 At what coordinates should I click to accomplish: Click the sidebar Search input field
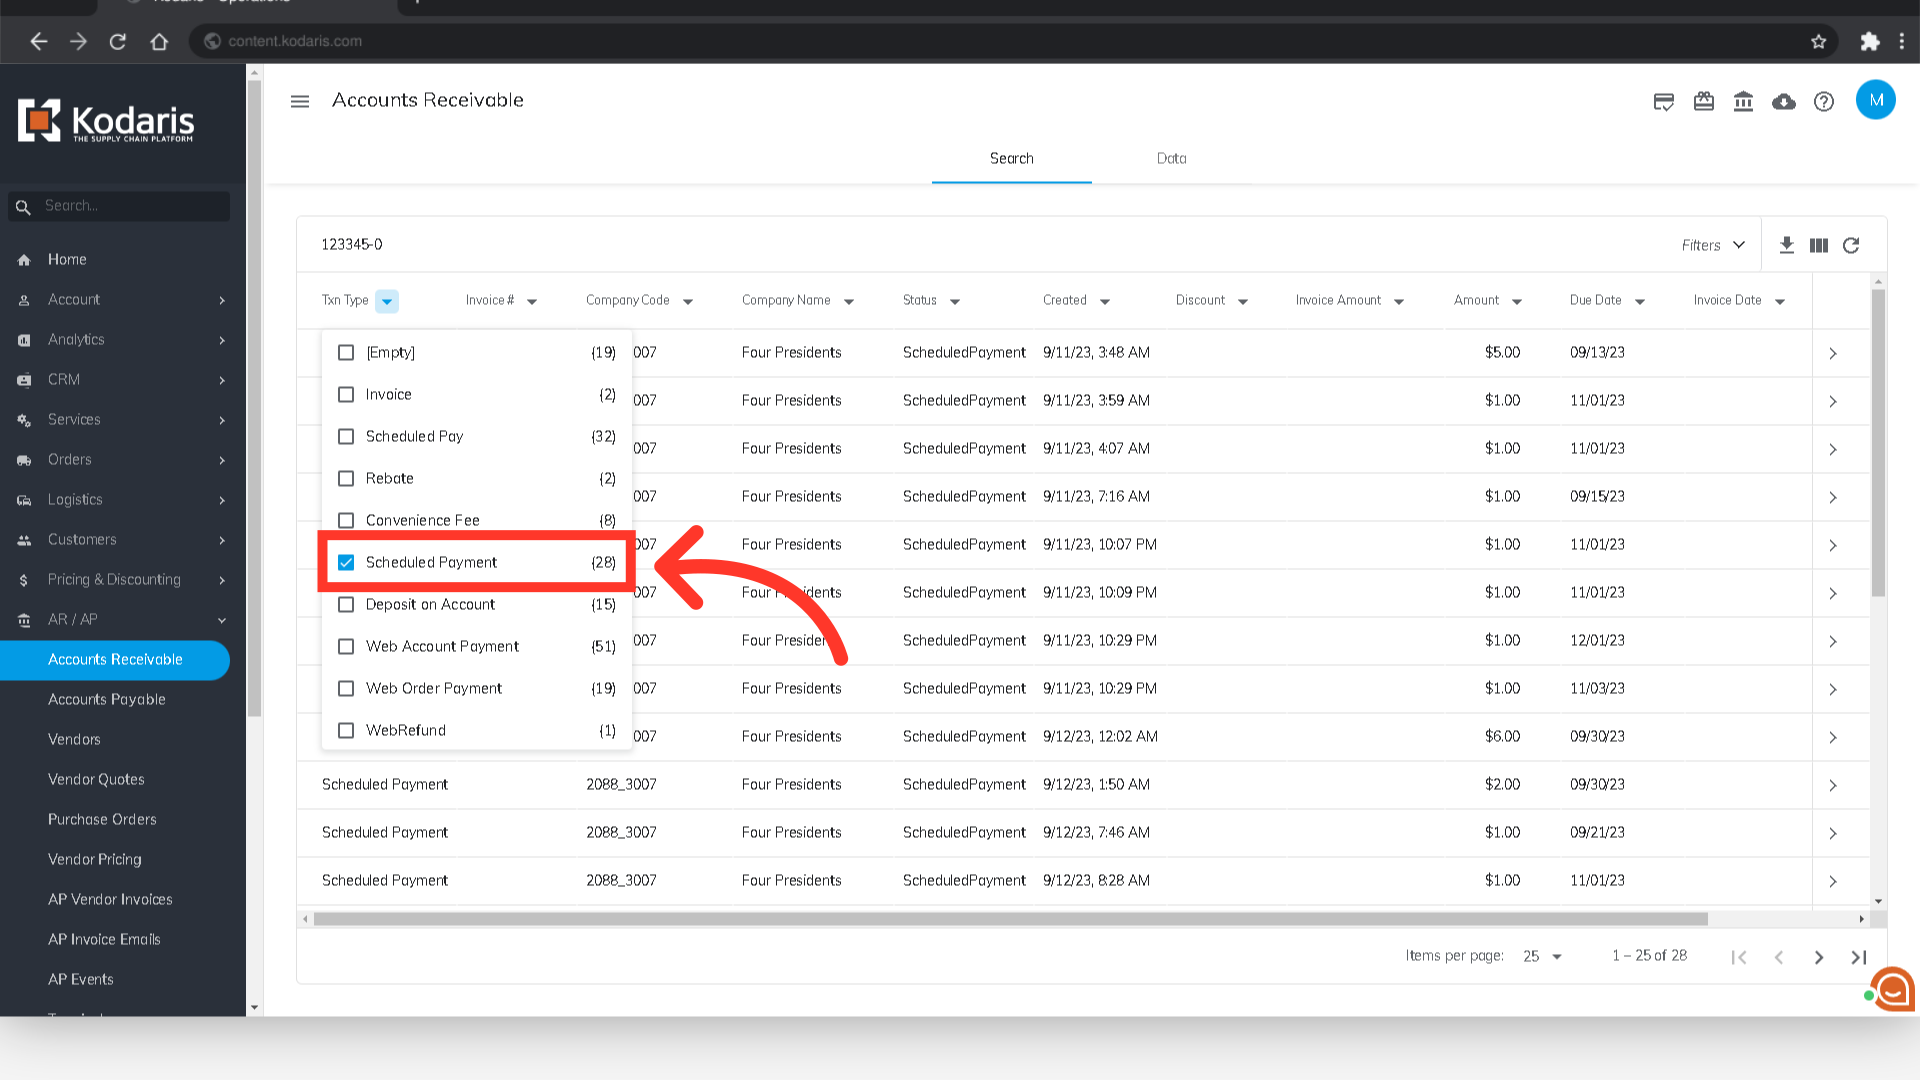tap(130, 206)
